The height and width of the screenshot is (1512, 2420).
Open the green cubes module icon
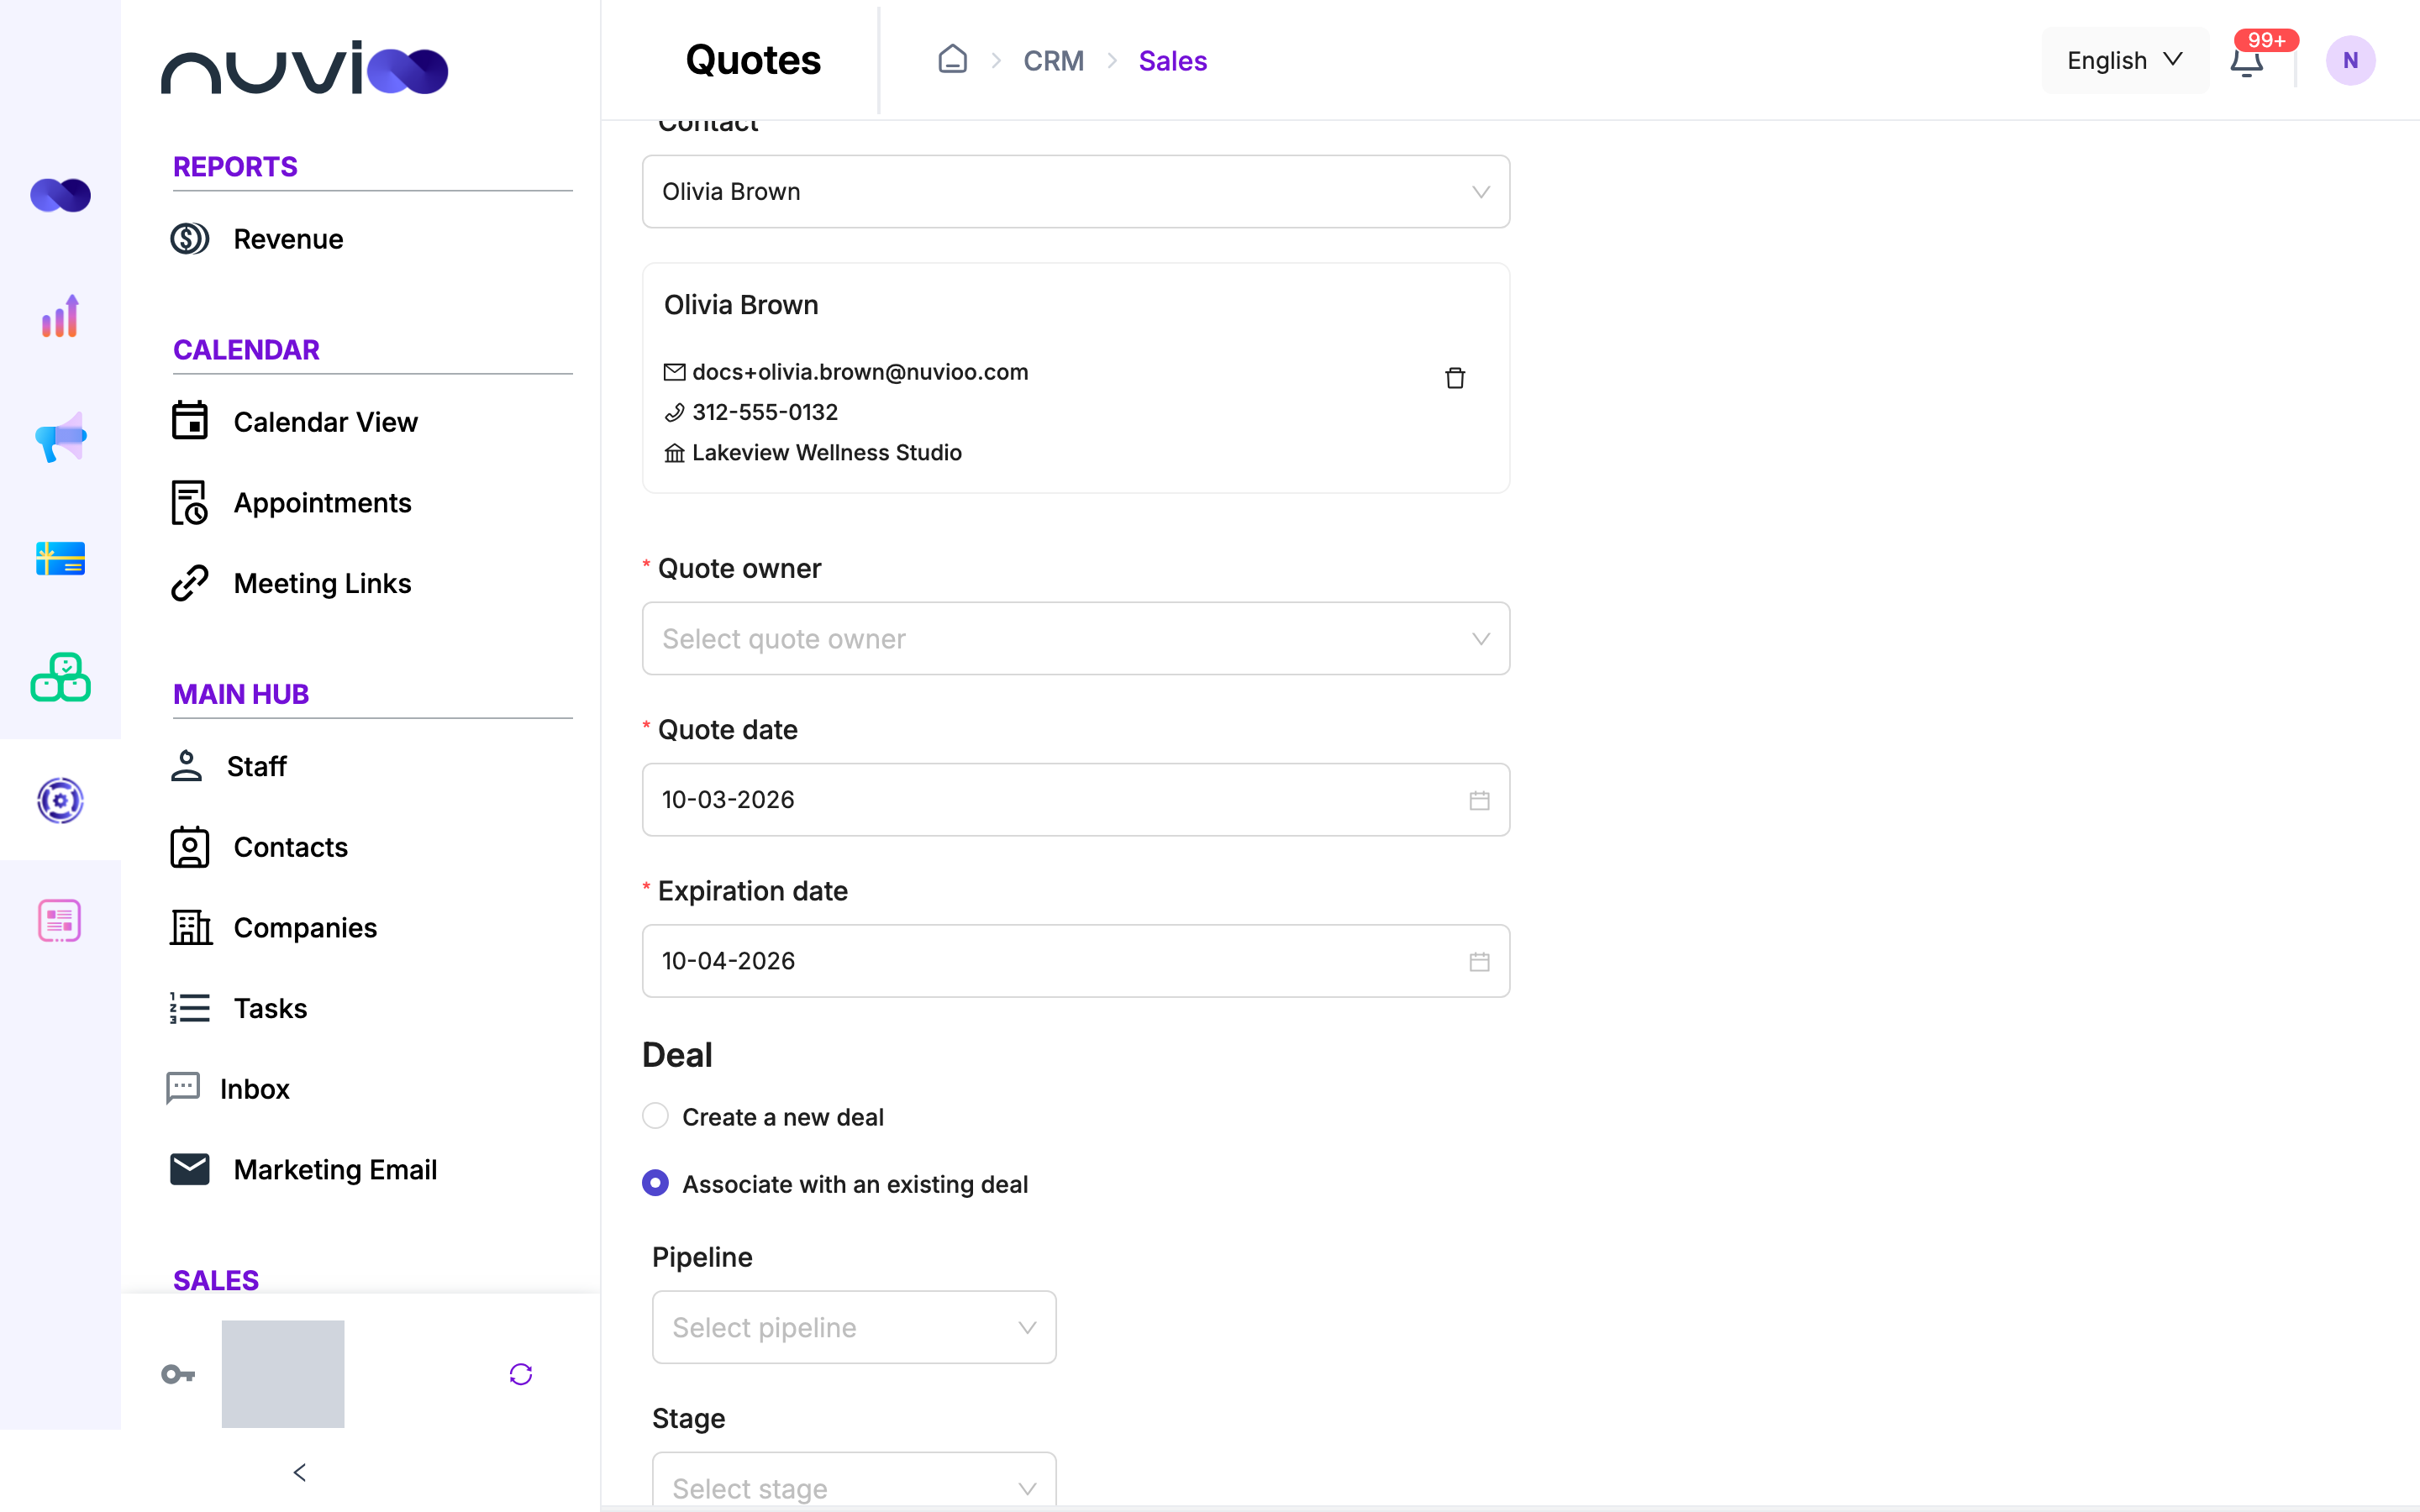pos(60,678)
